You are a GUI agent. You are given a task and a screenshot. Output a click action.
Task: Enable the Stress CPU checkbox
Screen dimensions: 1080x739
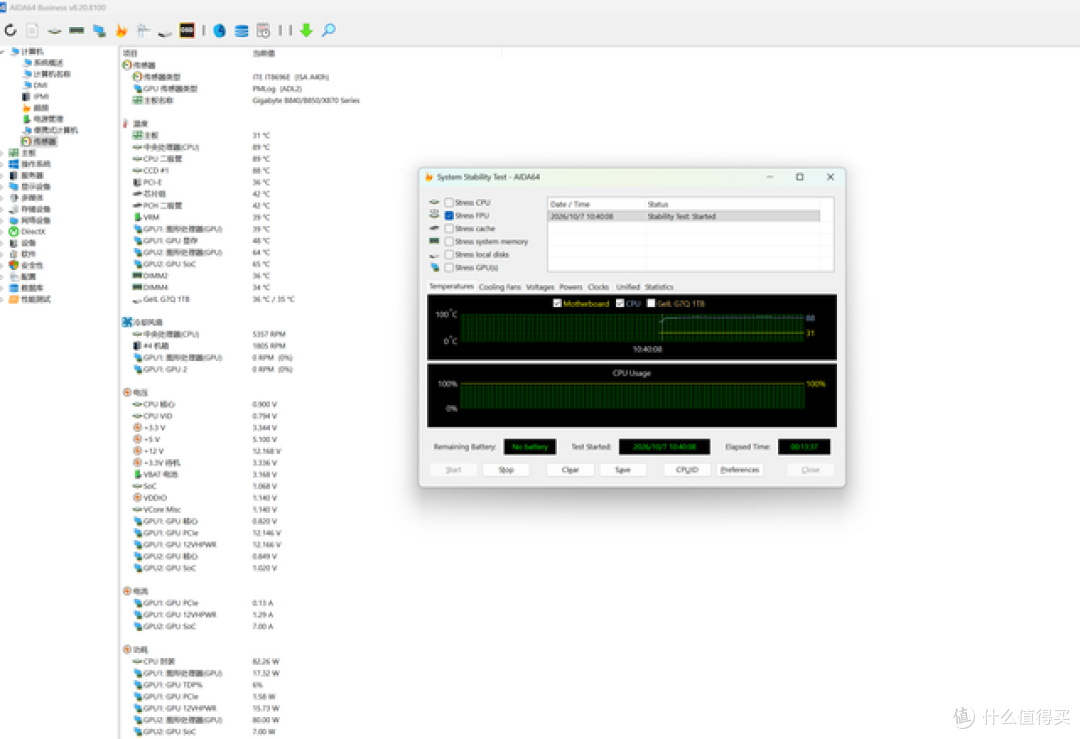[449, 202]
